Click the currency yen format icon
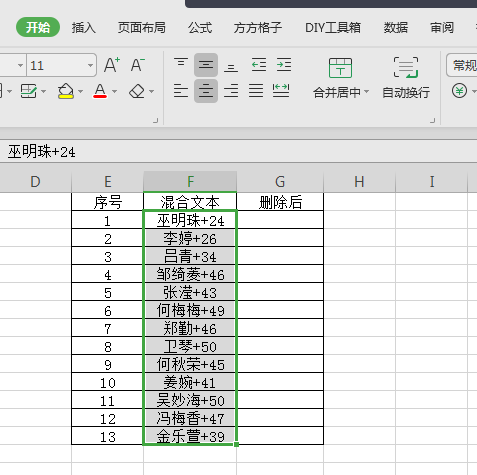The height and width of the screenshot is (475, 477). 459,91
